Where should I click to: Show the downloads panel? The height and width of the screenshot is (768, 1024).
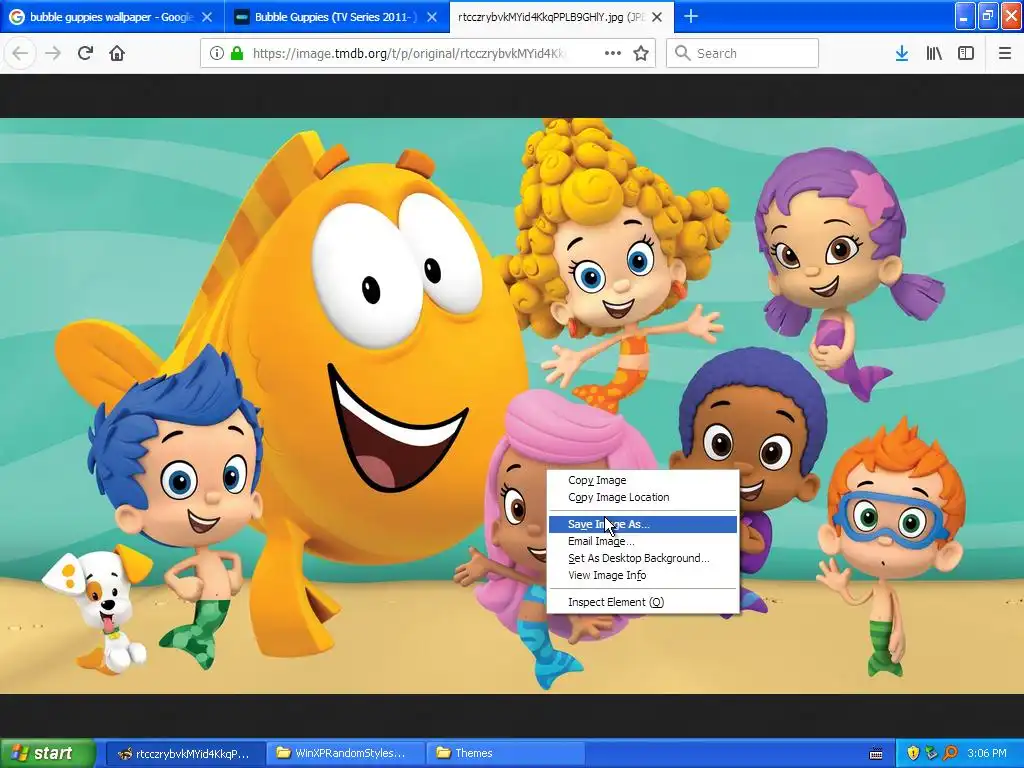point(902,53)
